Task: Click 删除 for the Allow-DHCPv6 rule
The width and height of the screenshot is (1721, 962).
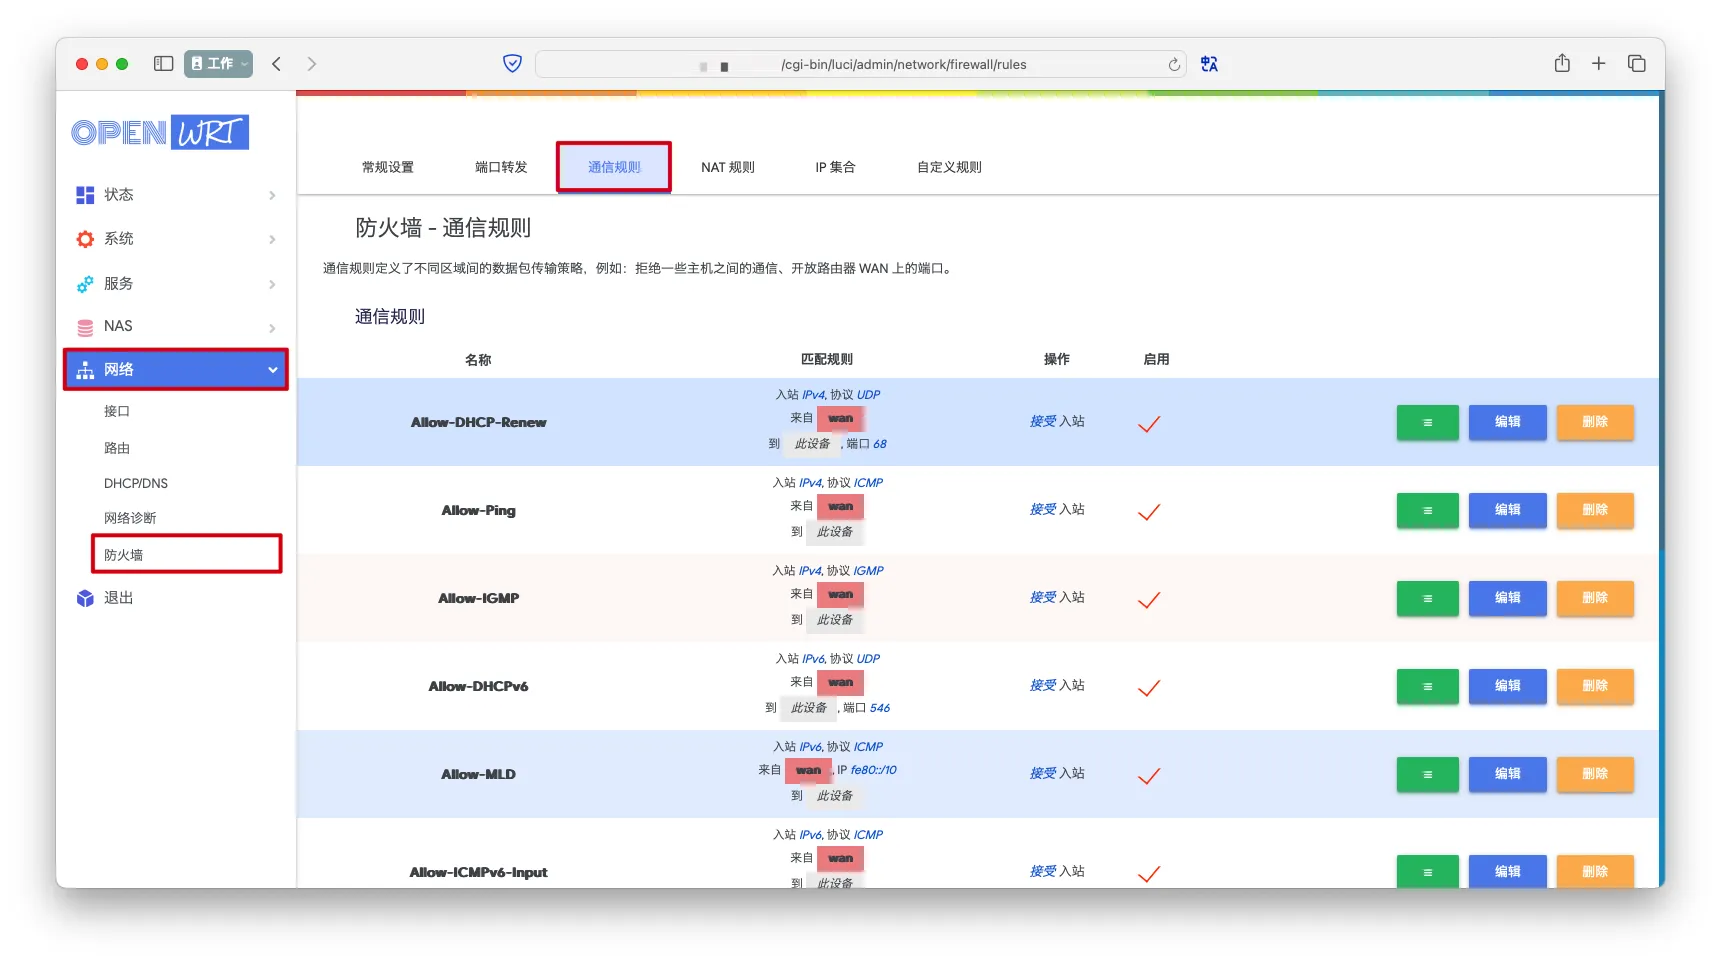Action: [1595, 686]
